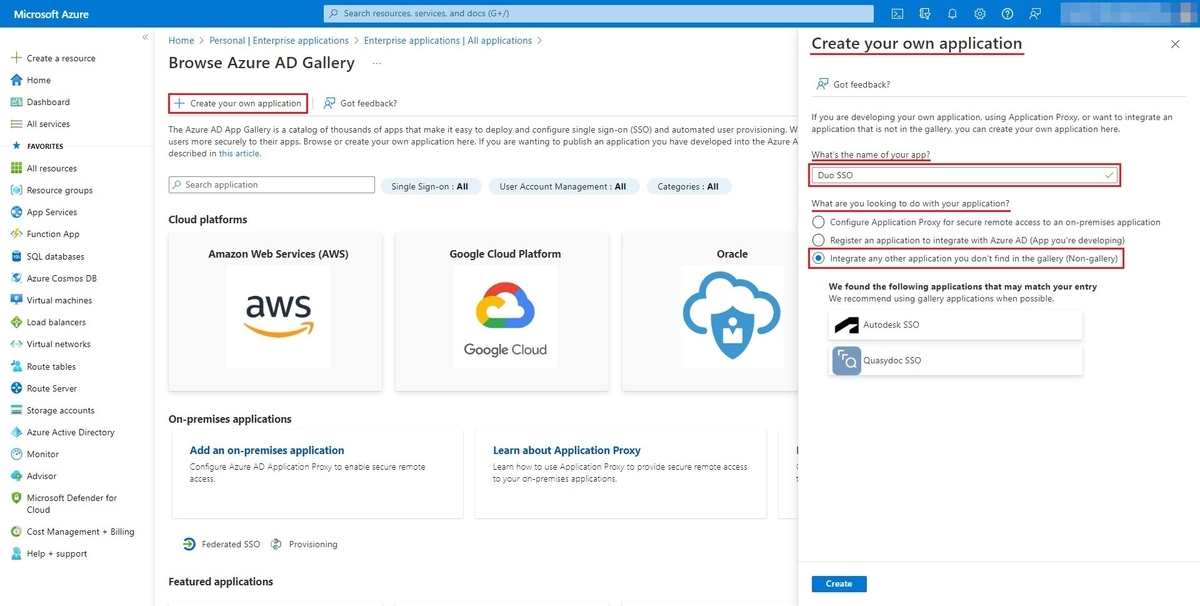Open the User Account Management filter
Viewport: 1200px width, 606px height.
pyautogui.click(x=563, y=186)
